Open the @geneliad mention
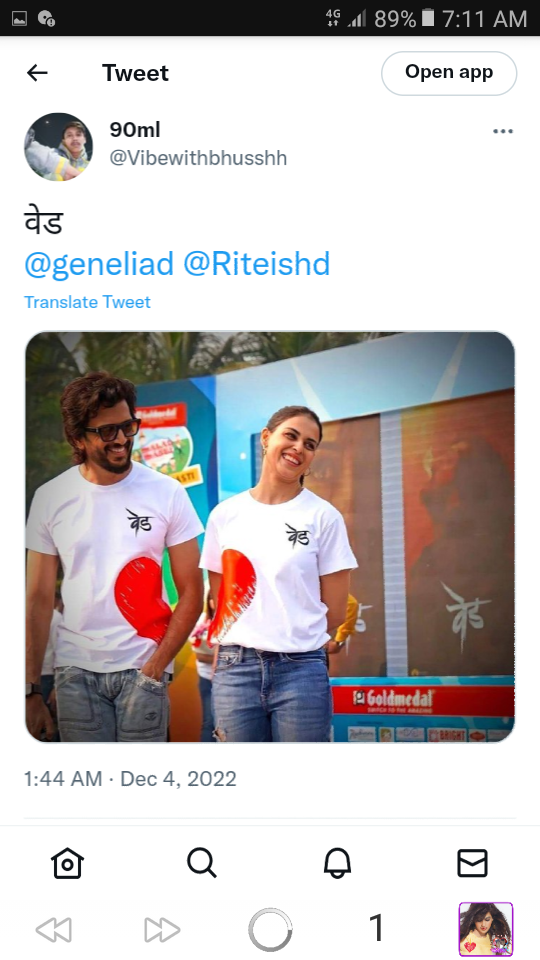540x960 pixels. [99, 263]
